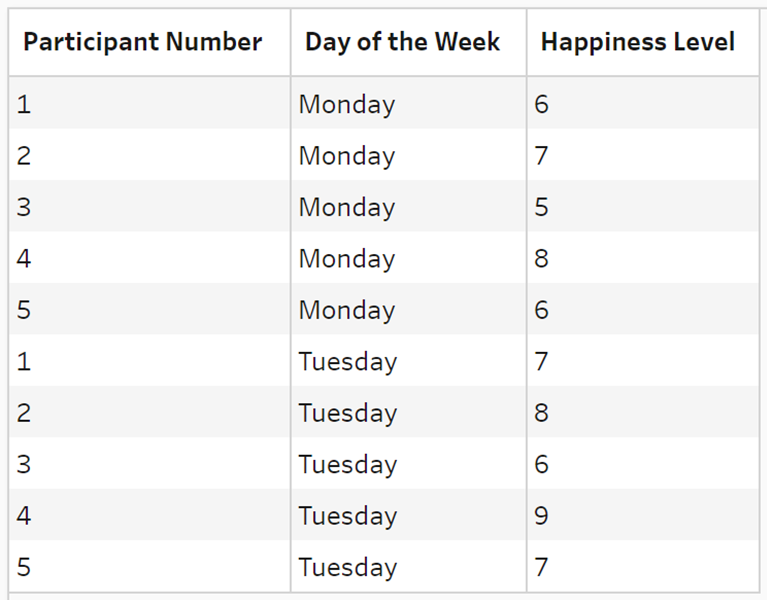Select the Participant Number column header
The image size is (767, 600).
(142, 42)
